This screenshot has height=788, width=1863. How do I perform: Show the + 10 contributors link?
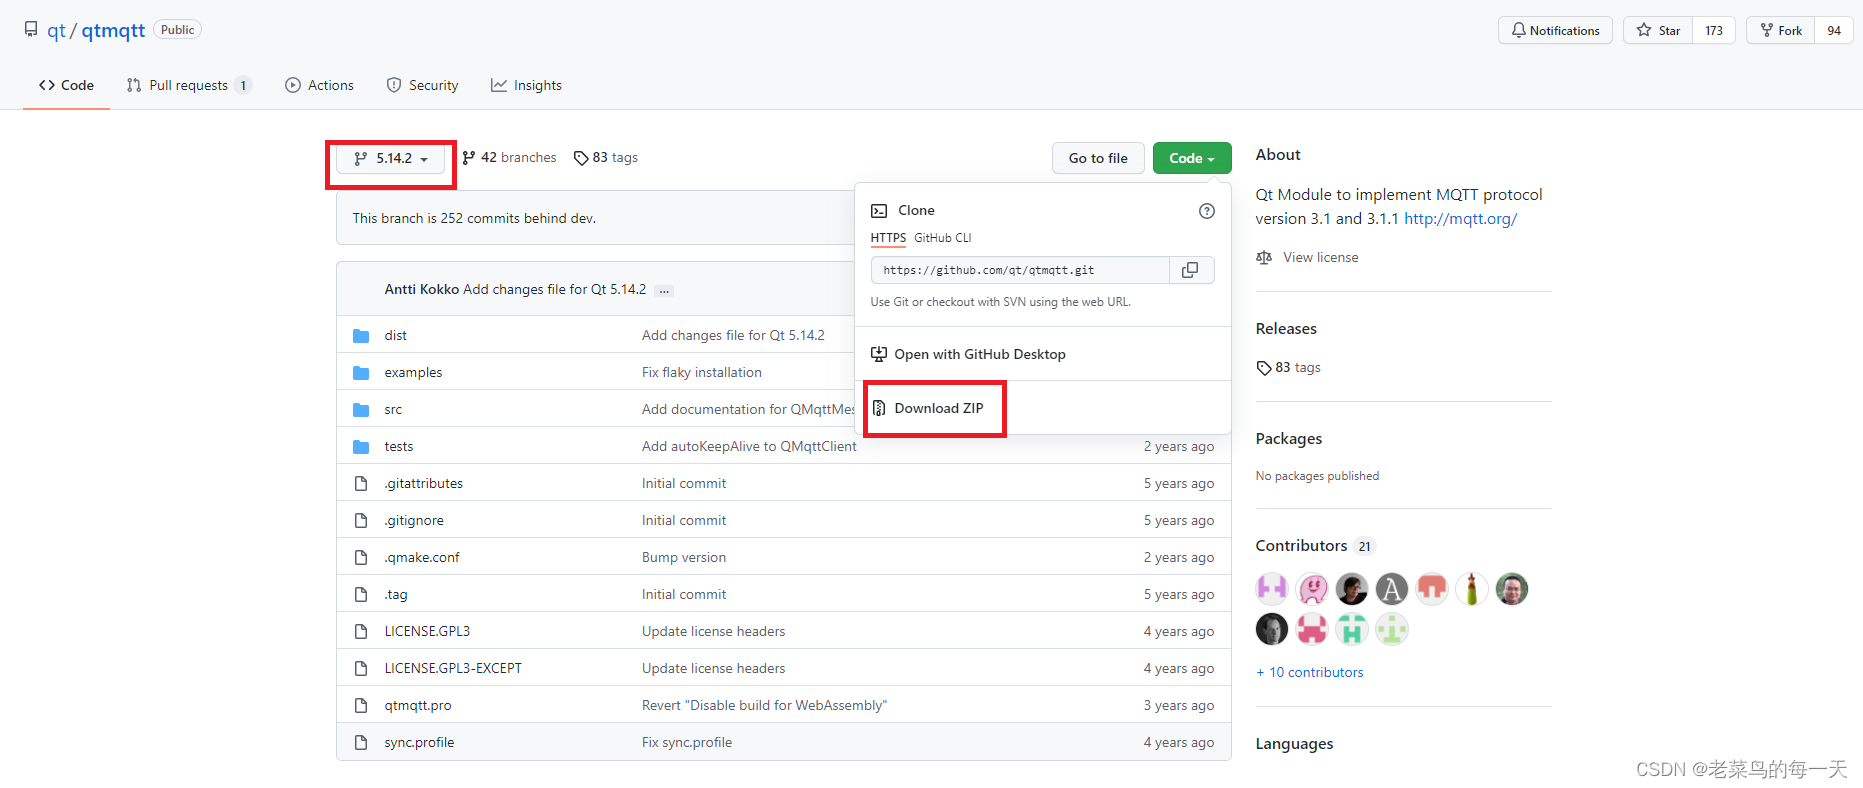coord(1310,673)
